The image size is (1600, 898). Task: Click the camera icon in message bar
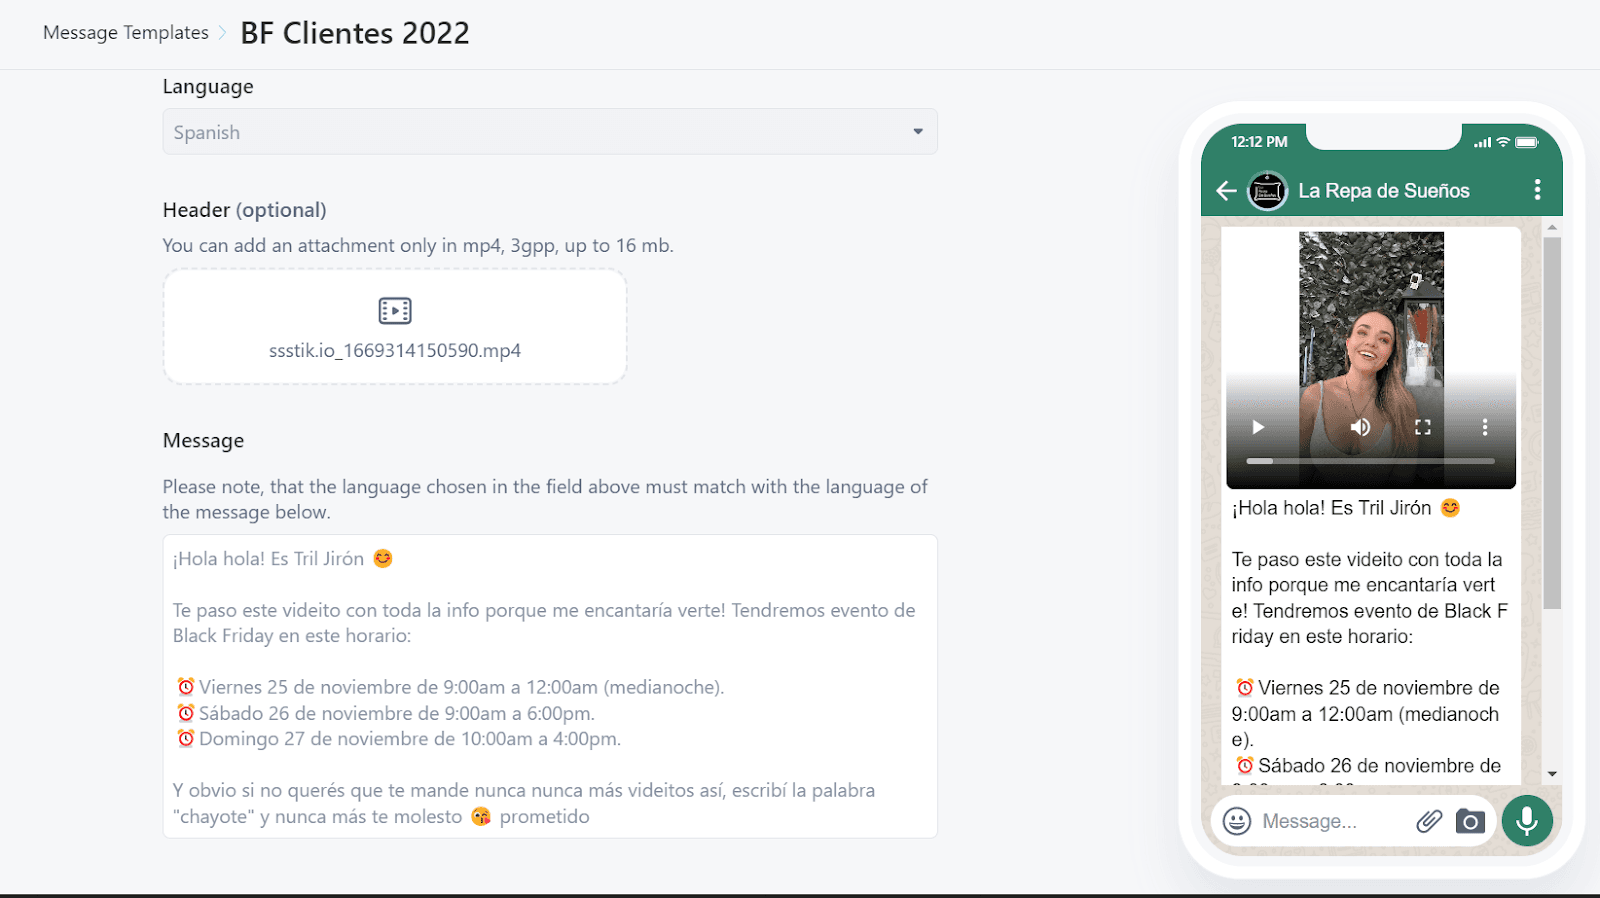pos(1470,821)
